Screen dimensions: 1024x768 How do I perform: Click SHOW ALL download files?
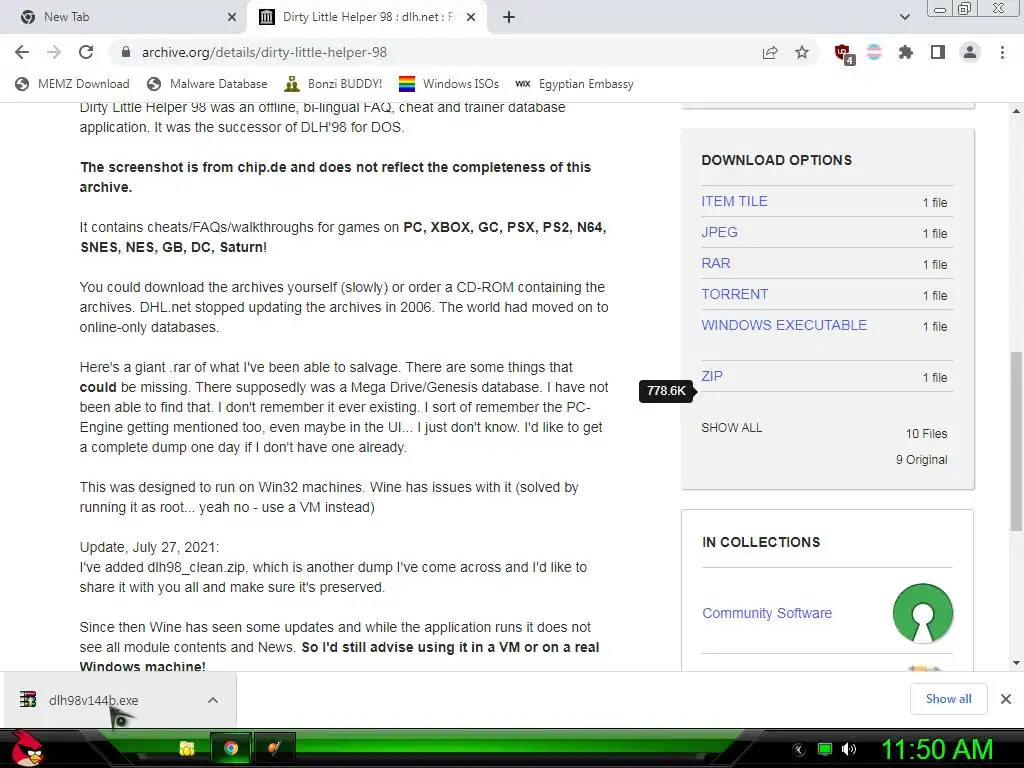click(x=731, y=428)
